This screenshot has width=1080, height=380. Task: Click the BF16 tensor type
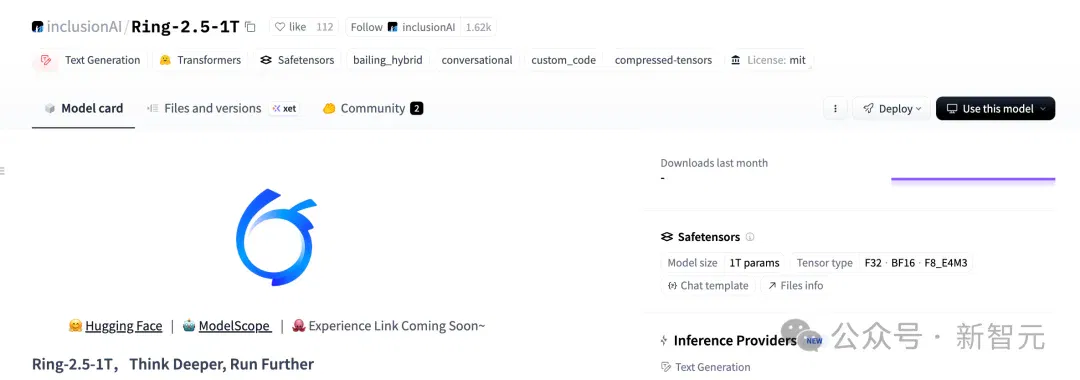coord(902,263)
